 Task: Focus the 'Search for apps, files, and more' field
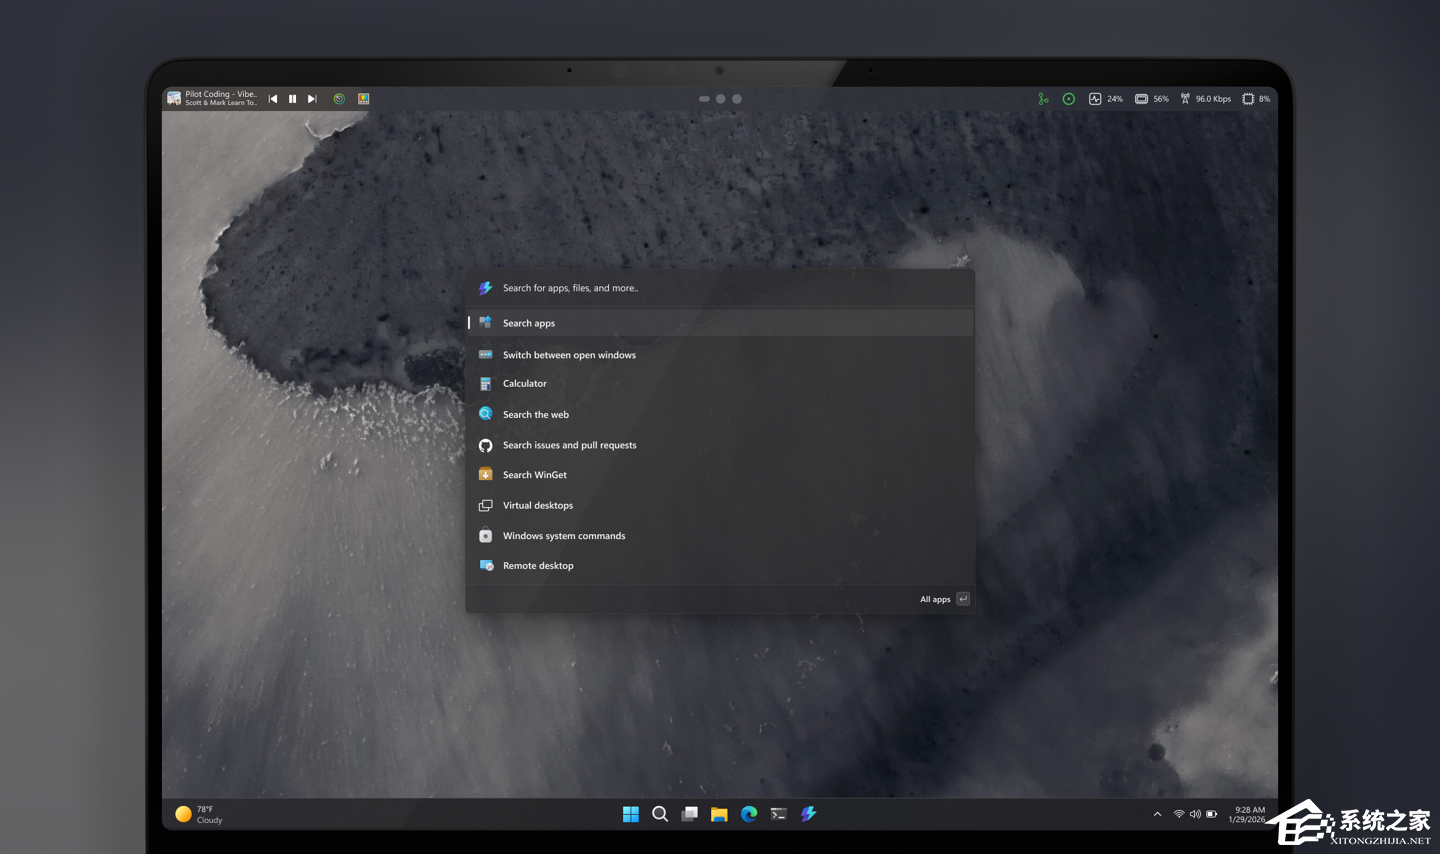pyautogui.click(x=720, y=288)
